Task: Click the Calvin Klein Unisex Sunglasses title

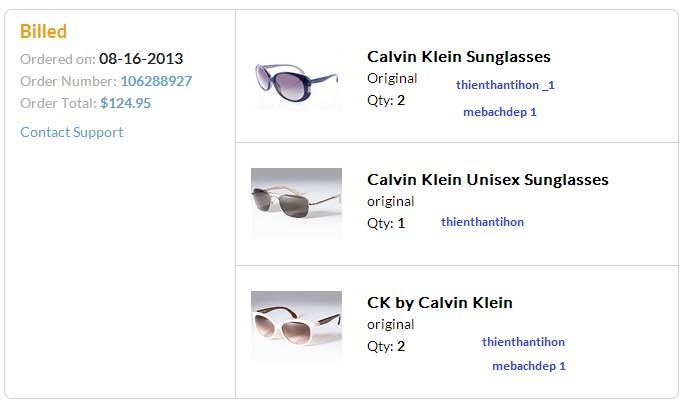Action: (487, 180)
